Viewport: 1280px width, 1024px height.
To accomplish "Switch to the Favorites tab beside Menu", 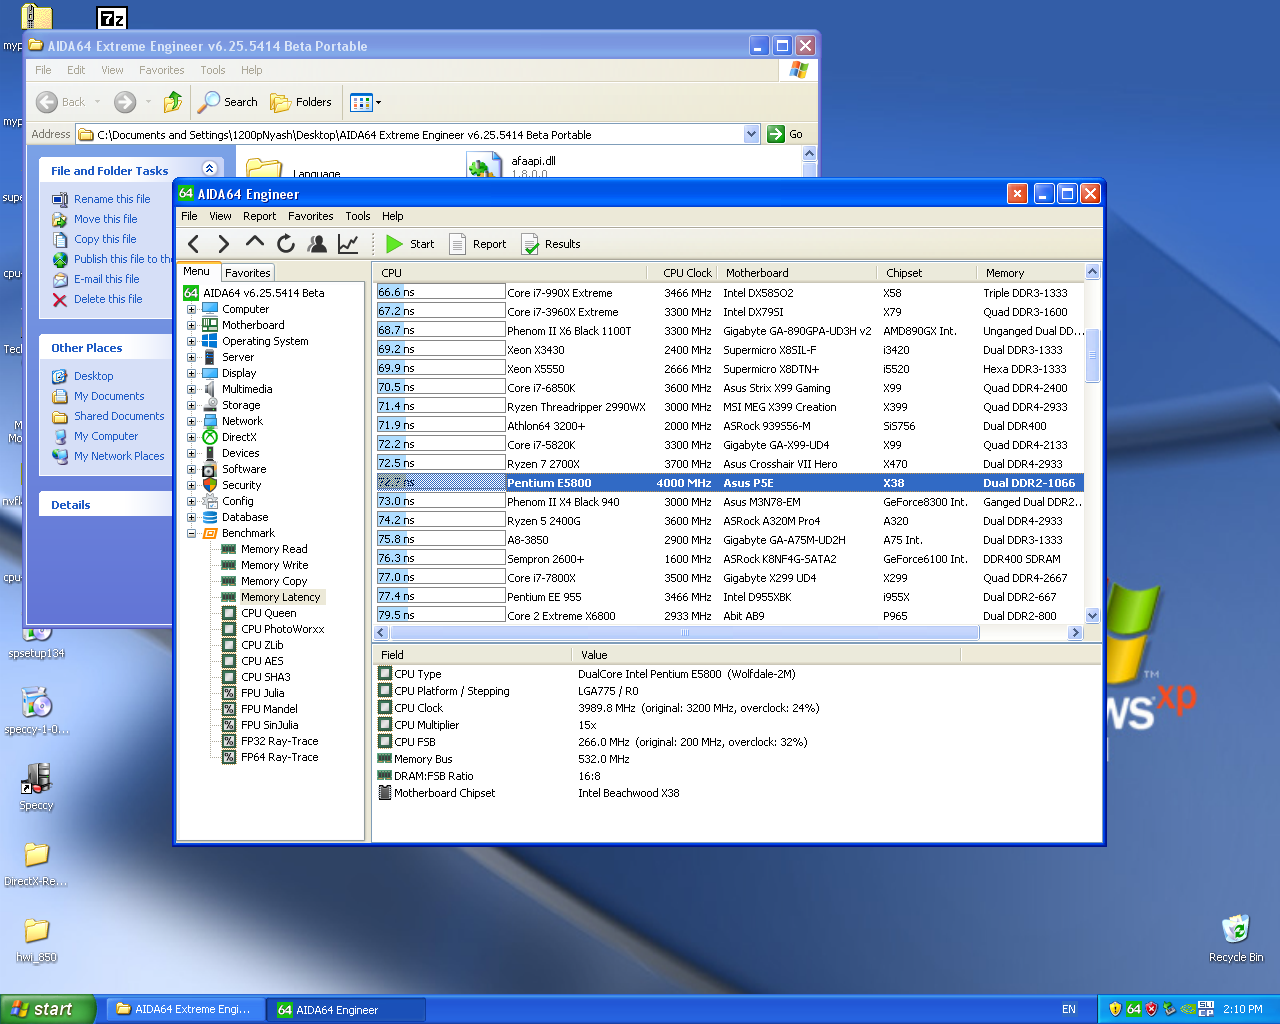I will (248, 272).
